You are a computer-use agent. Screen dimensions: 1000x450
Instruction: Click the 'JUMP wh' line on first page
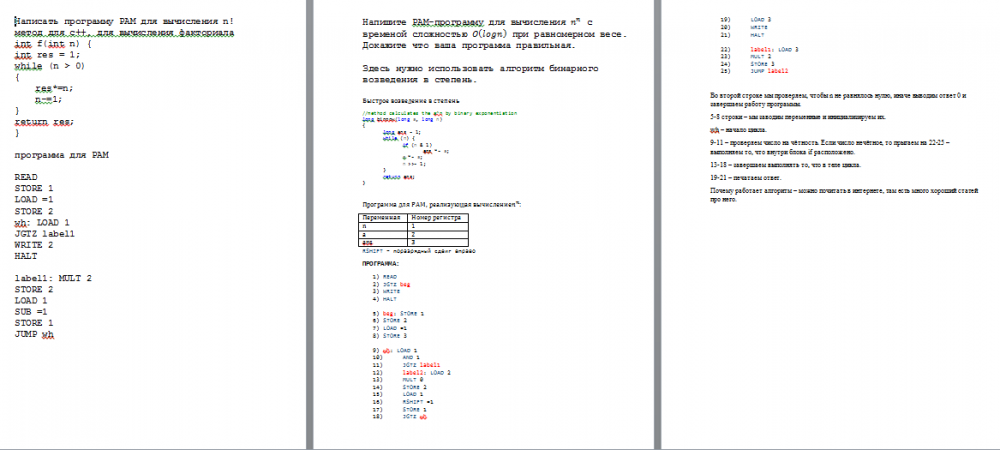click(34, 335)
